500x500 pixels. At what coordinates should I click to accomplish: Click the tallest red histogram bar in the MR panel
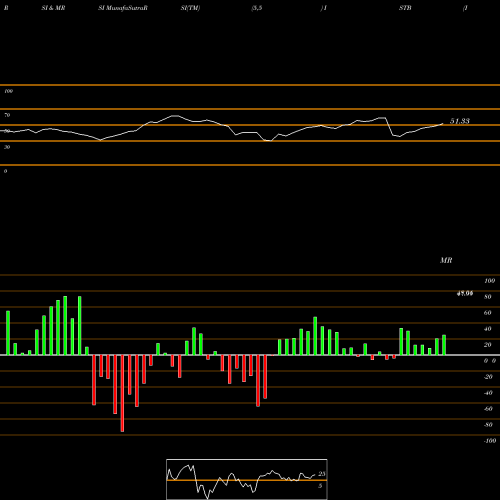(122, 393)
